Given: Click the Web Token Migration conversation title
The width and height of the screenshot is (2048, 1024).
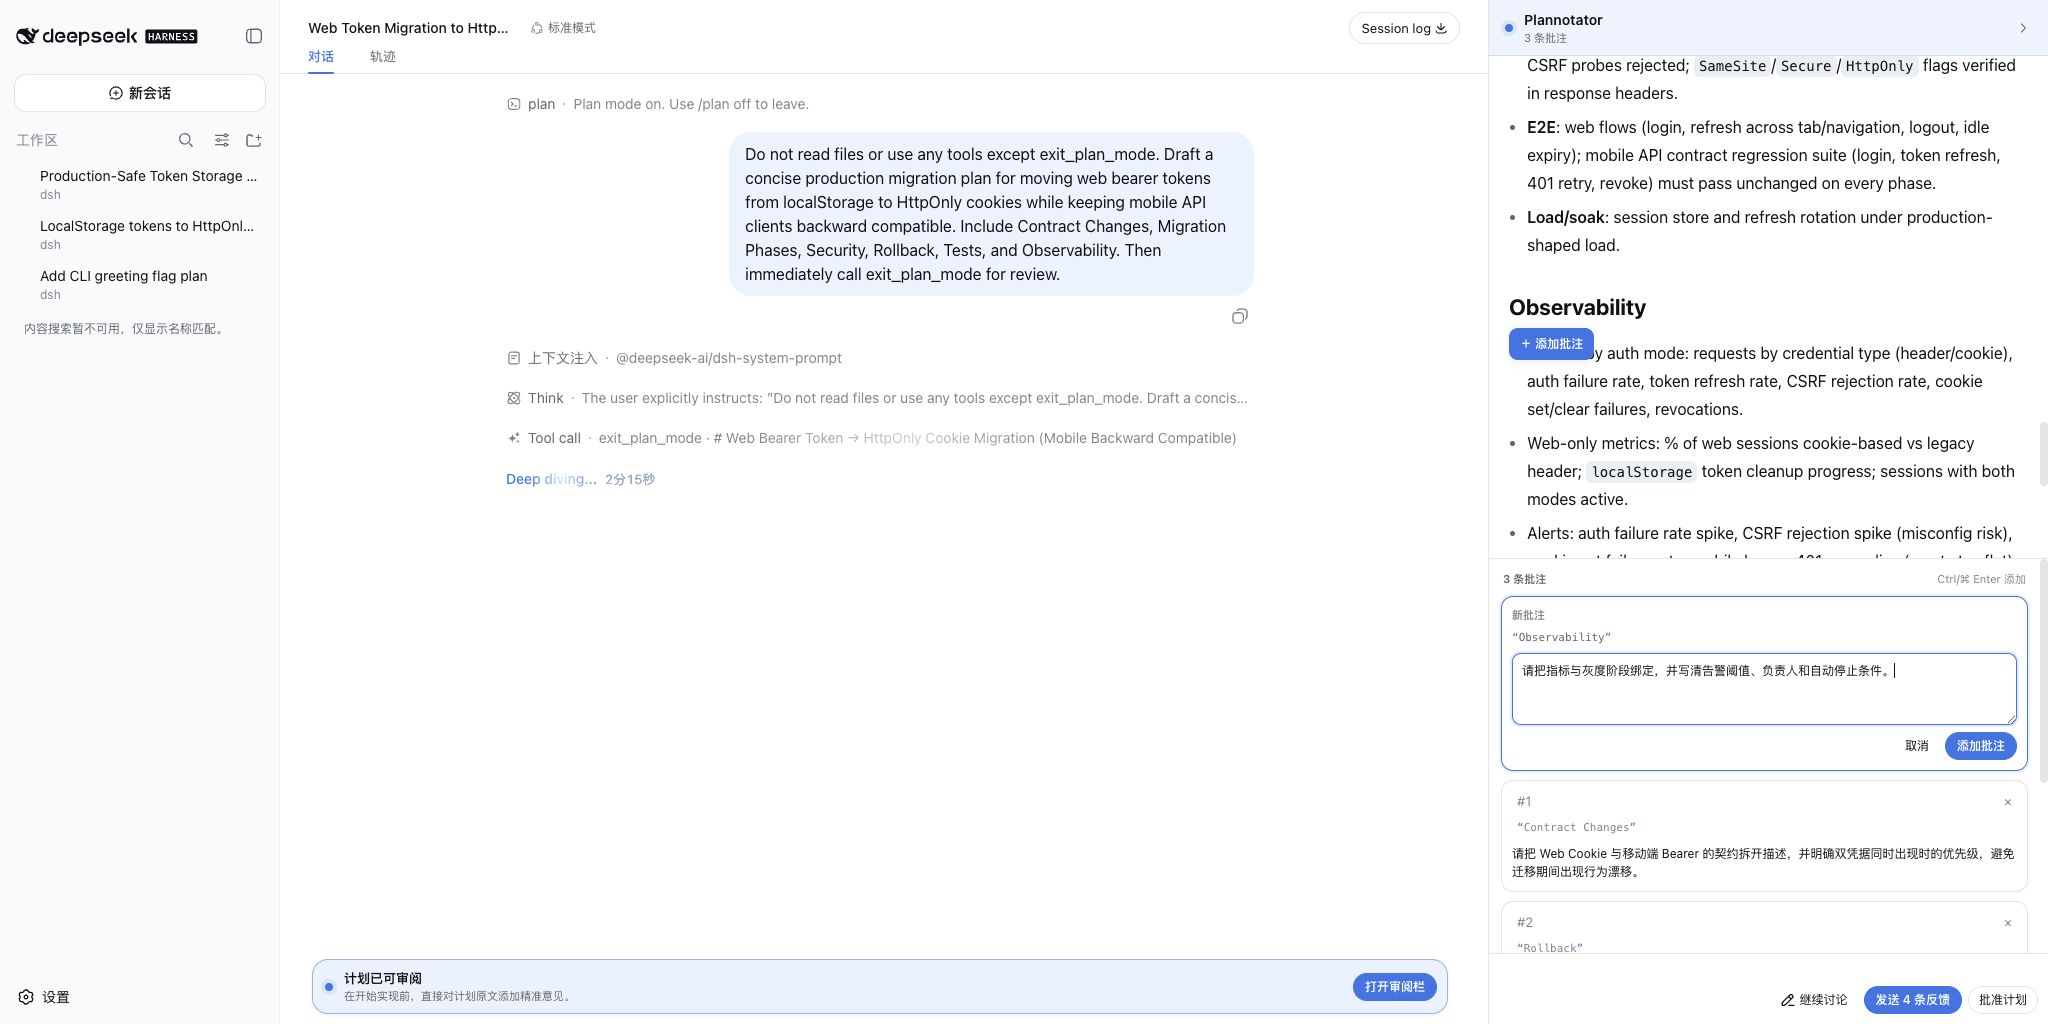Looking at the screenshot, I should point(408,28).
